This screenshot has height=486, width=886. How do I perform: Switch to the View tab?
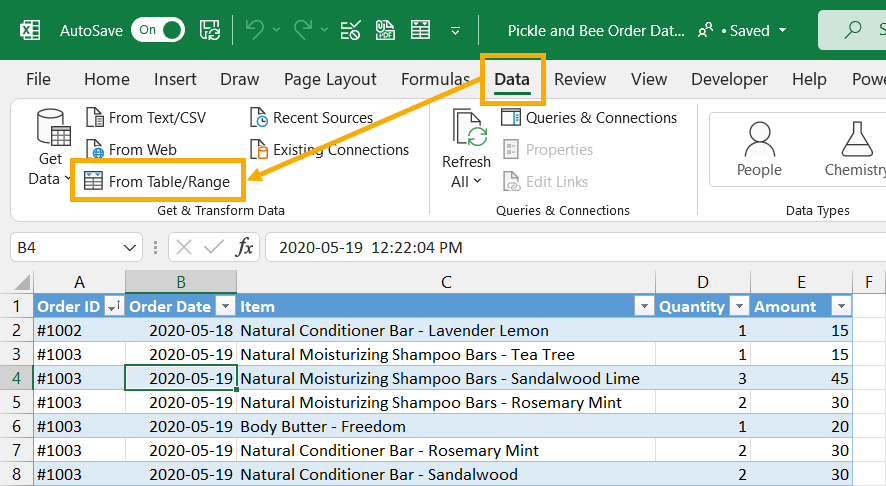(649, 79)
